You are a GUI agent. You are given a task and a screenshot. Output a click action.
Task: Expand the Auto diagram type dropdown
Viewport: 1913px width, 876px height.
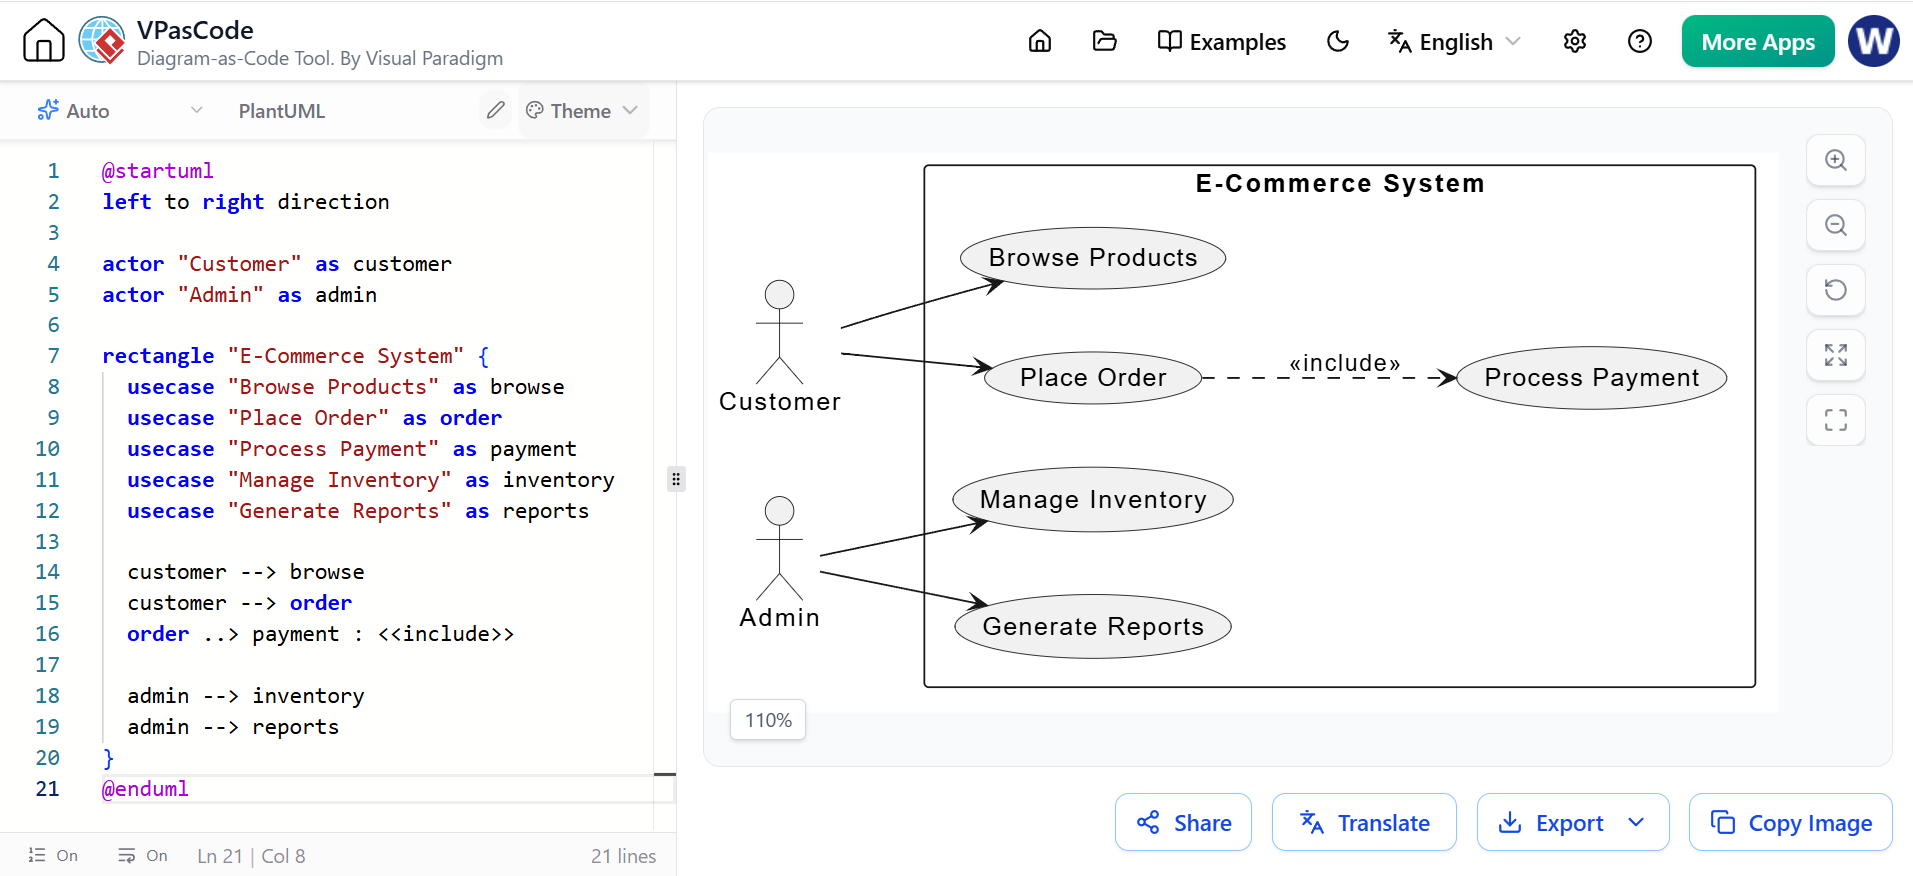(120, 111)
